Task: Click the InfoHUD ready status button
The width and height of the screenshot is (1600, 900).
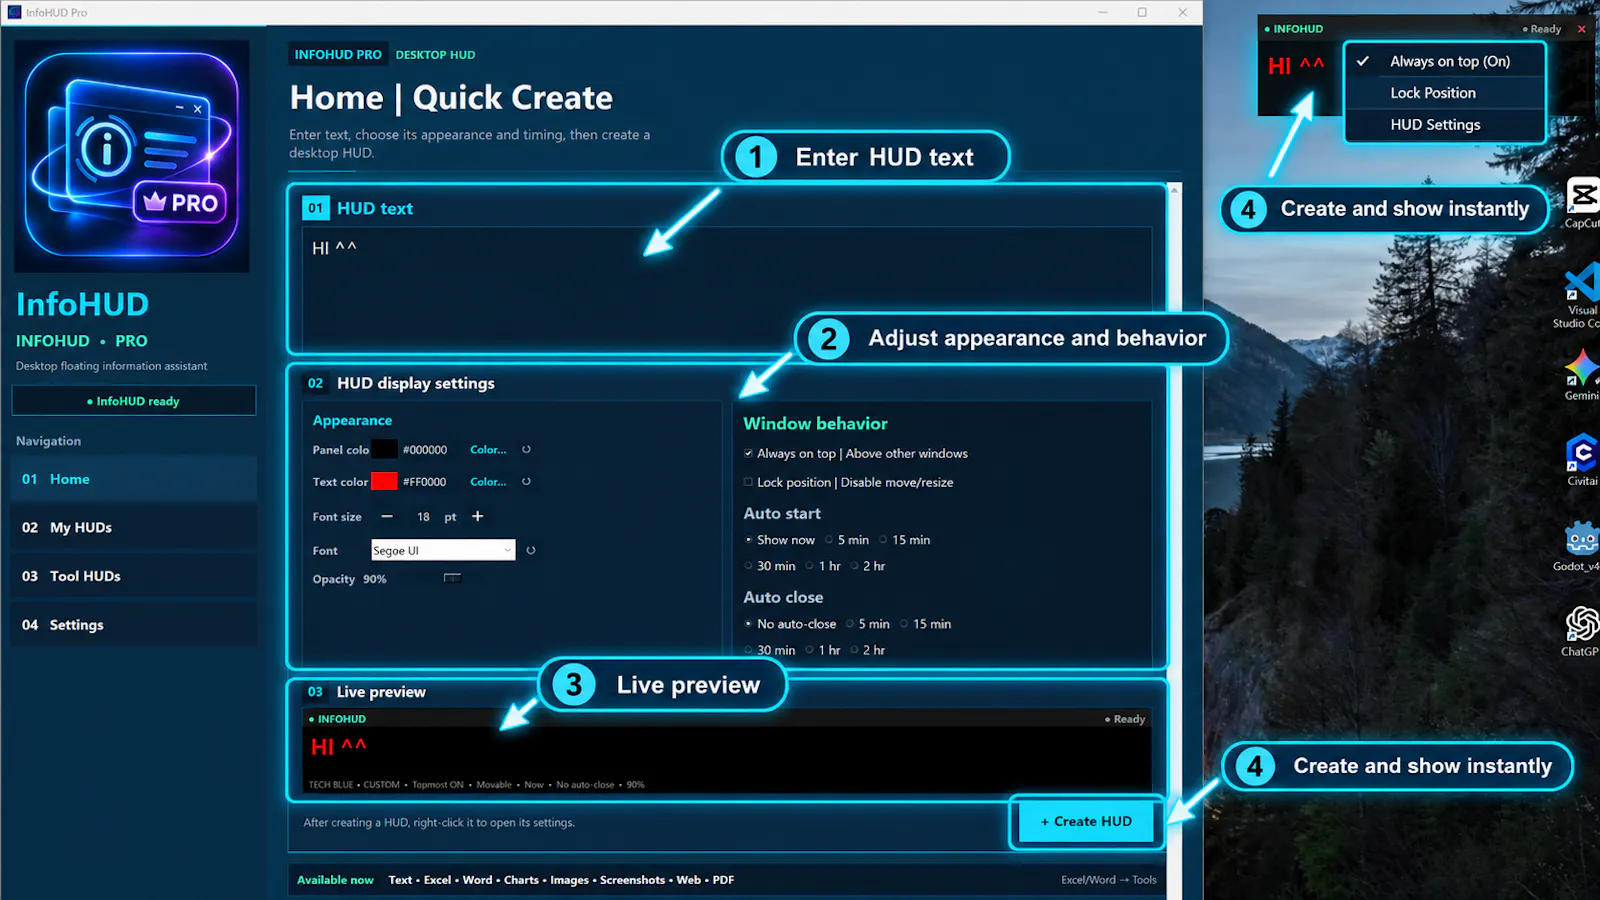Action: [x=134, y=401]
